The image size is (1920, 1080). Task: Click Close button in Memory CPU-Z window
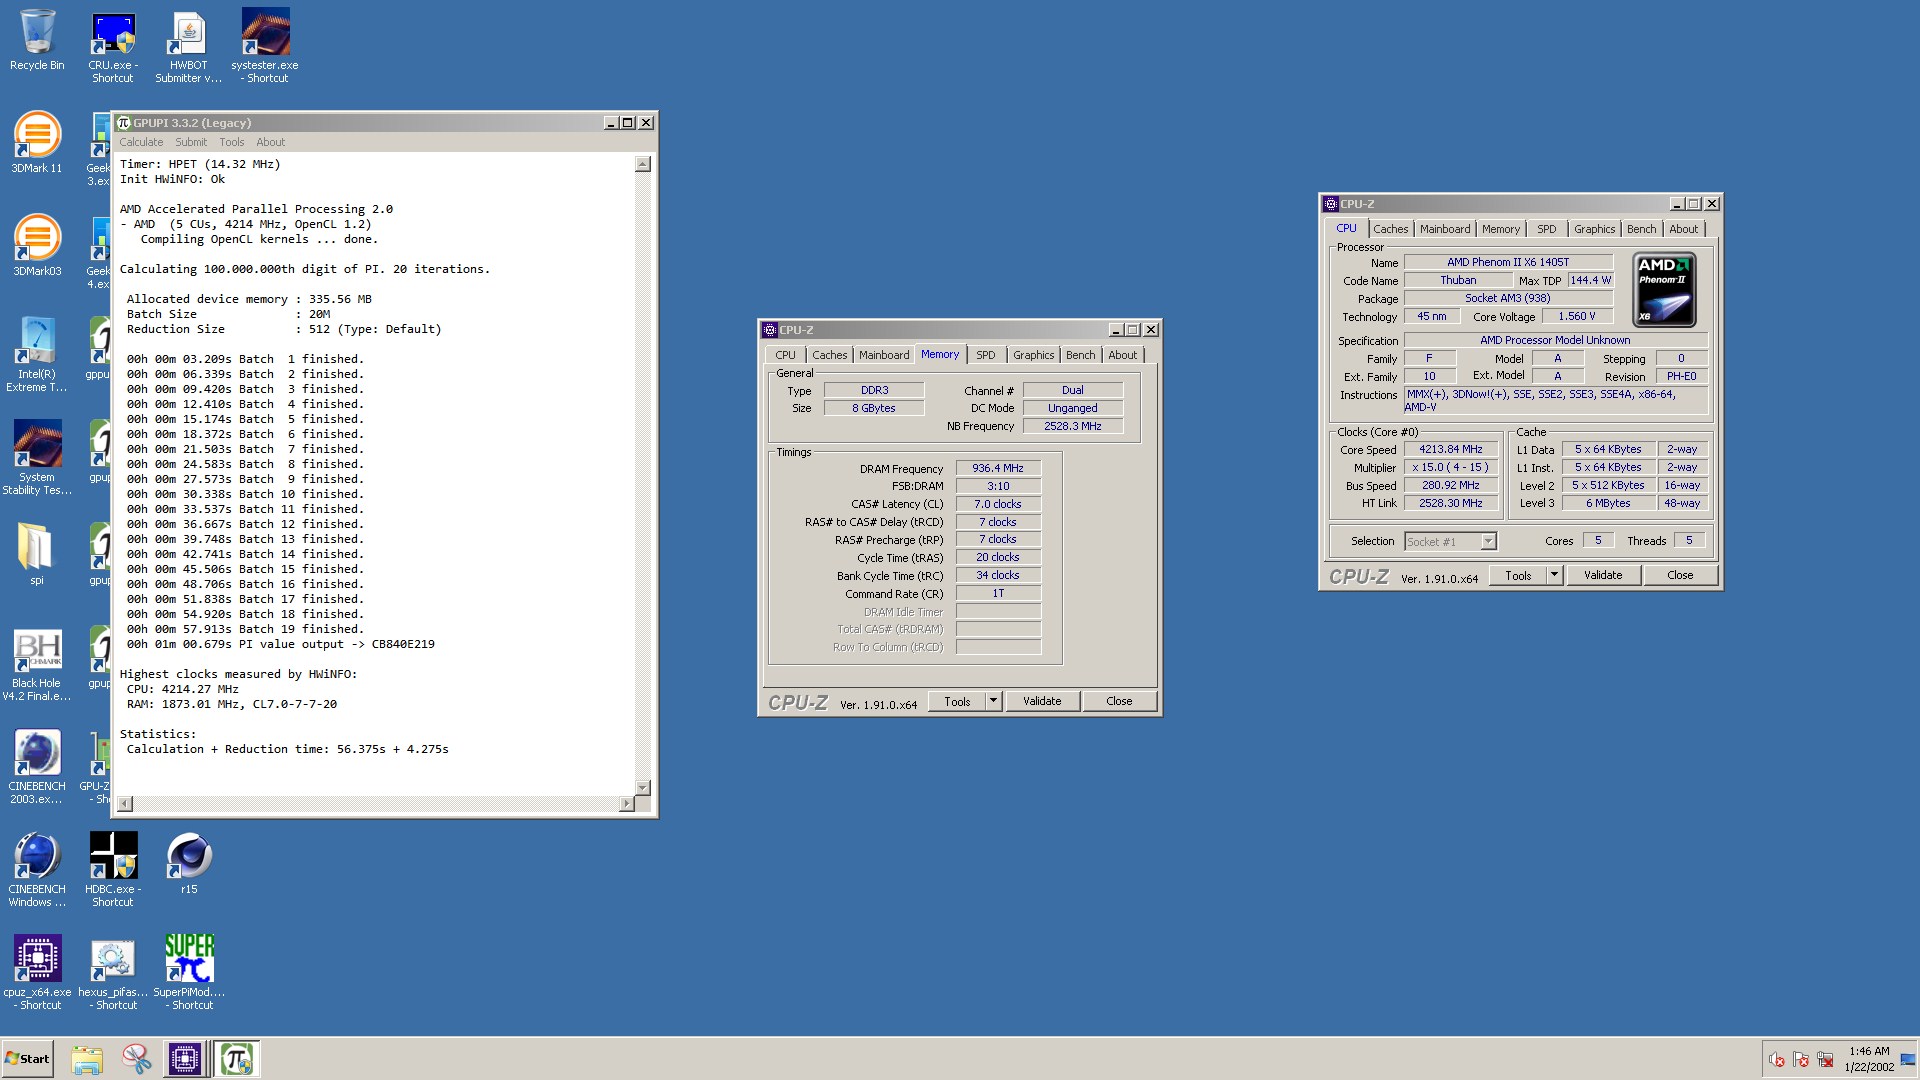click(x=1119, y=701)
